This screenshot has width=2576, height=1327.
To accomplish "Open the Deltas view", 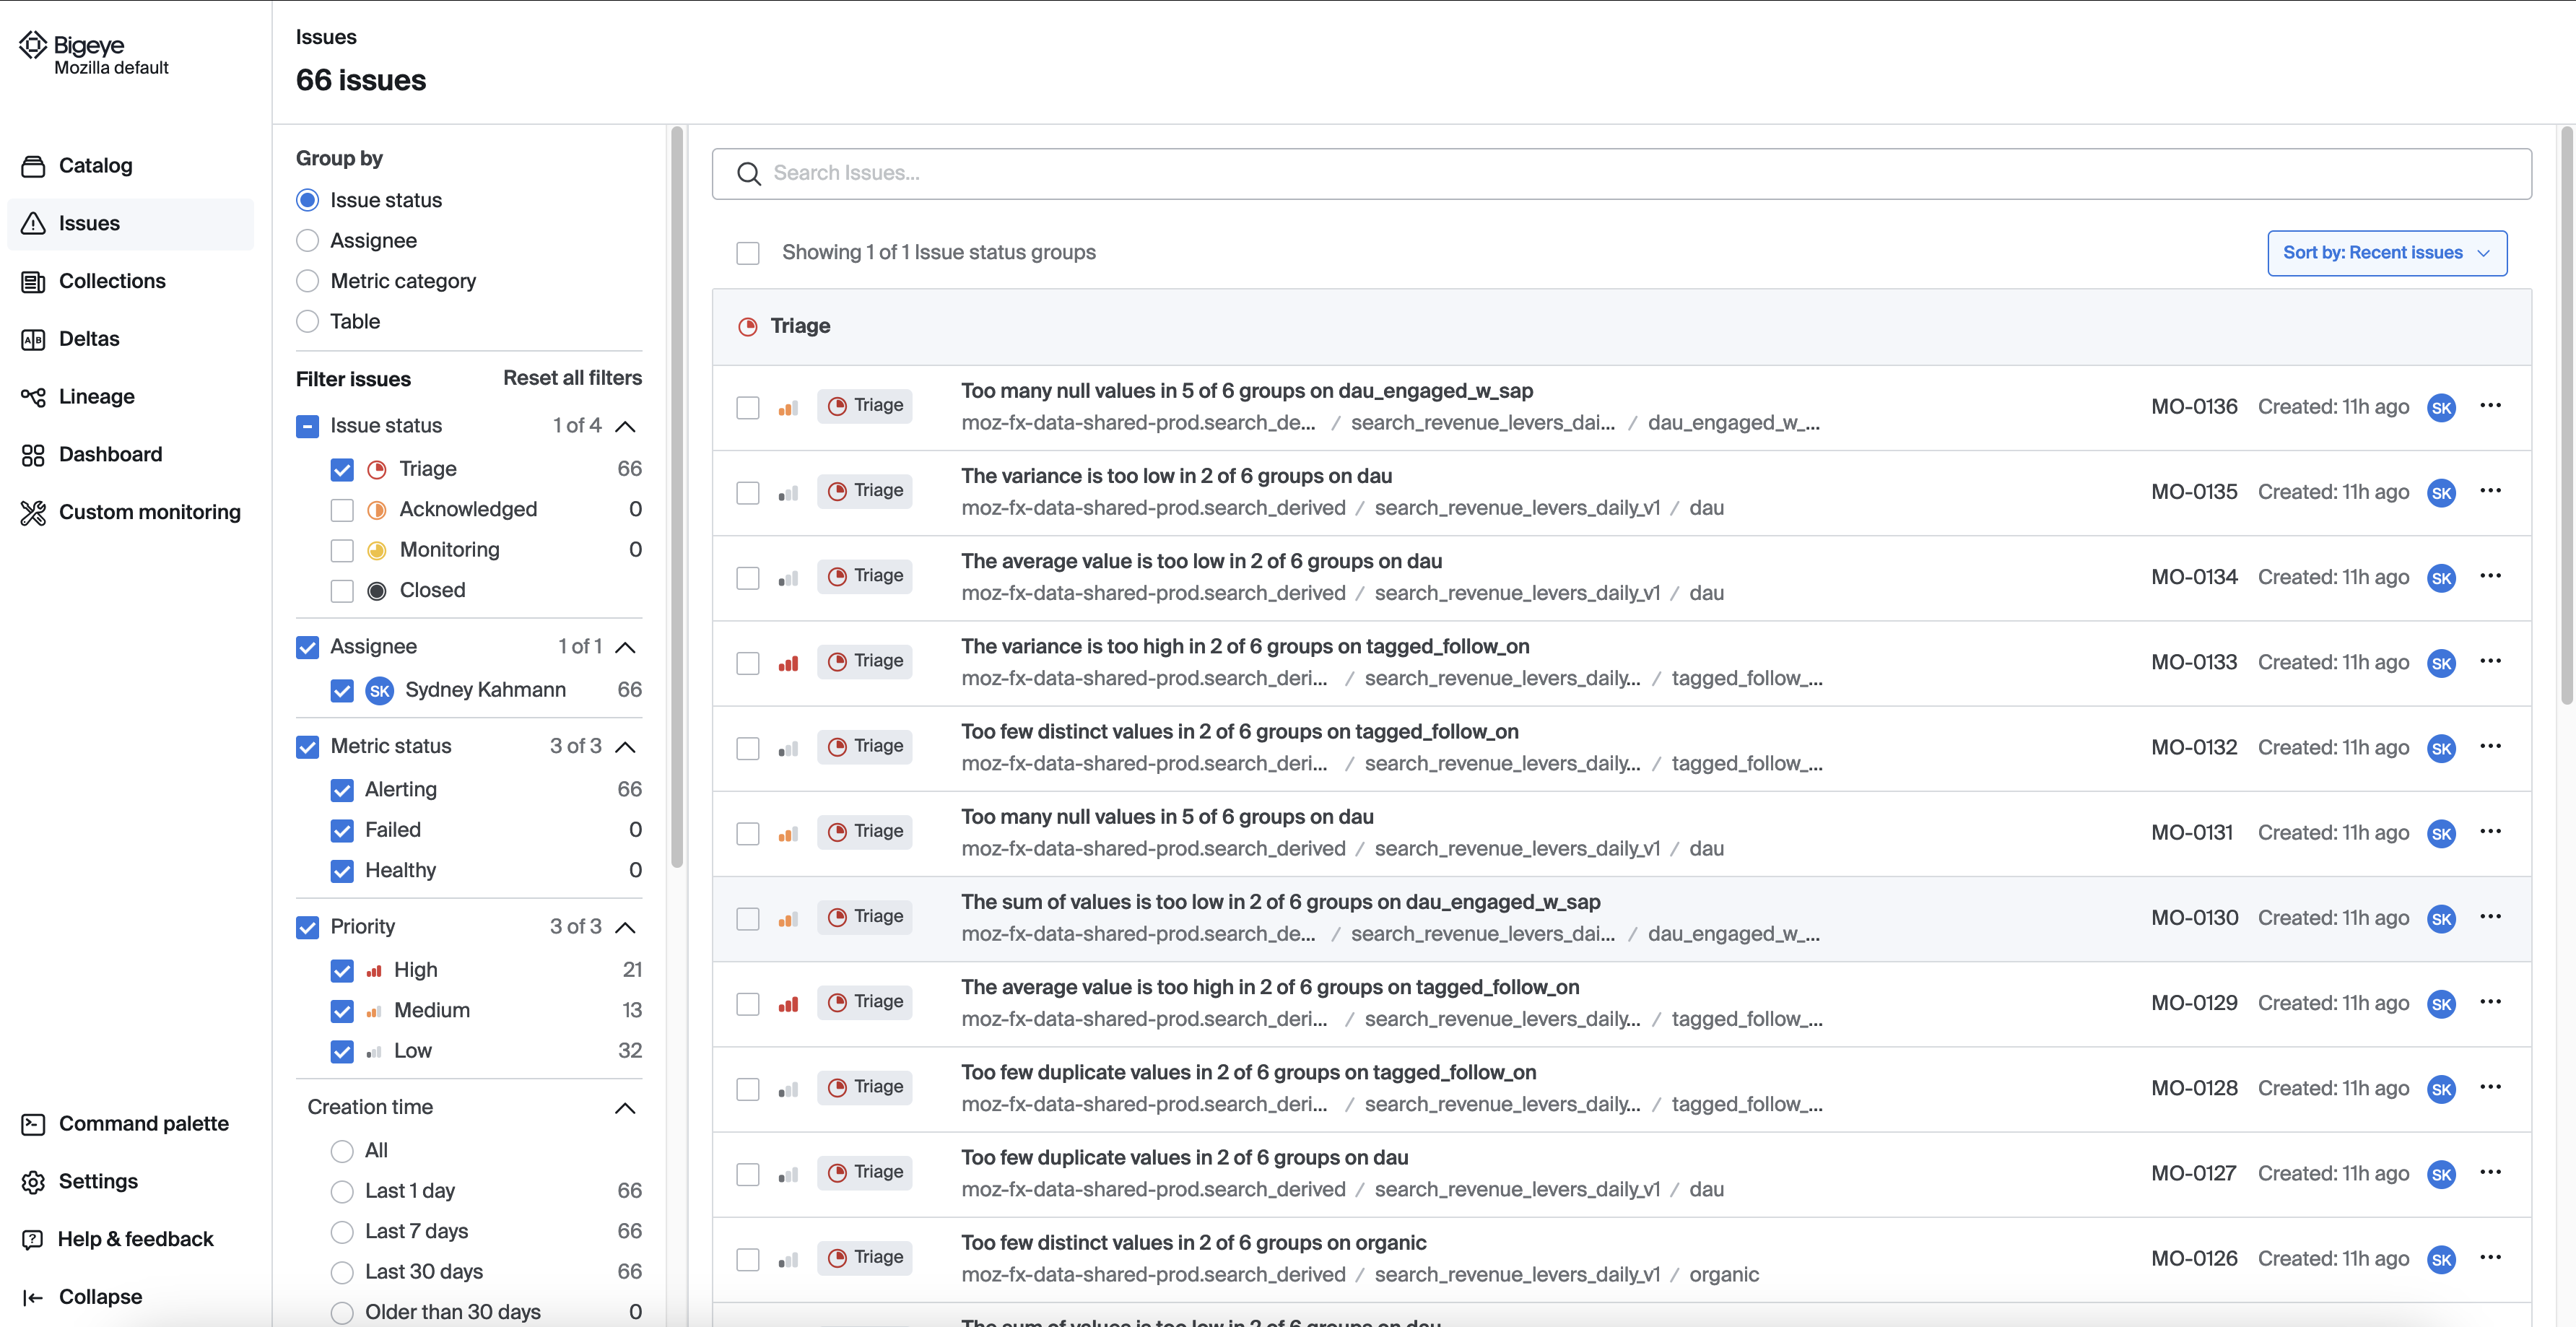I will coord(90,338).
